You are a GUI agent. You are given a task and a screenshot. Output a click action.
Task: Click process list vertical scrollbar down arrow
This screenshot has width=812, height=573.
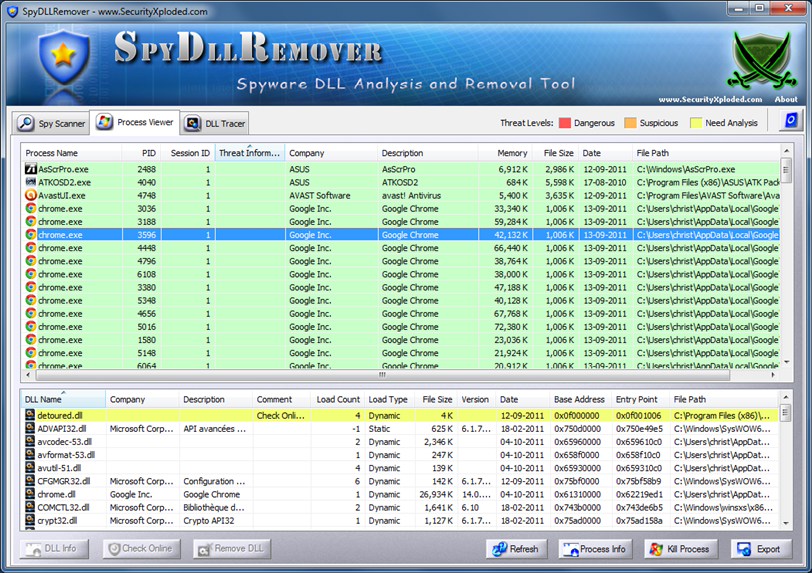coord(787,362)
